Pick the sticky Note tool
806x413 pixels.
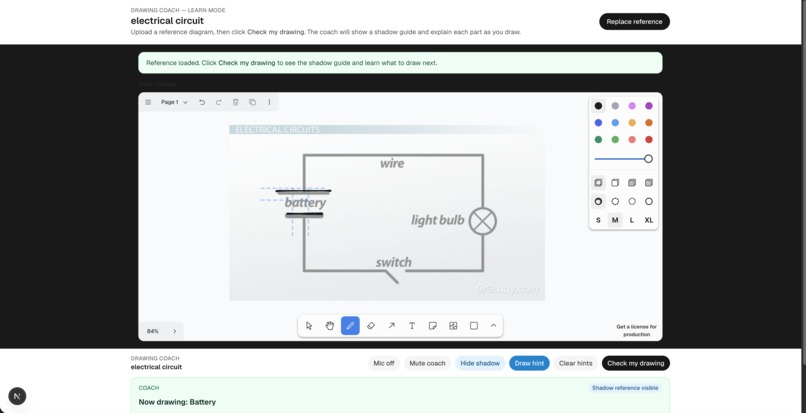pyautogui.click(x=432, y=326)
